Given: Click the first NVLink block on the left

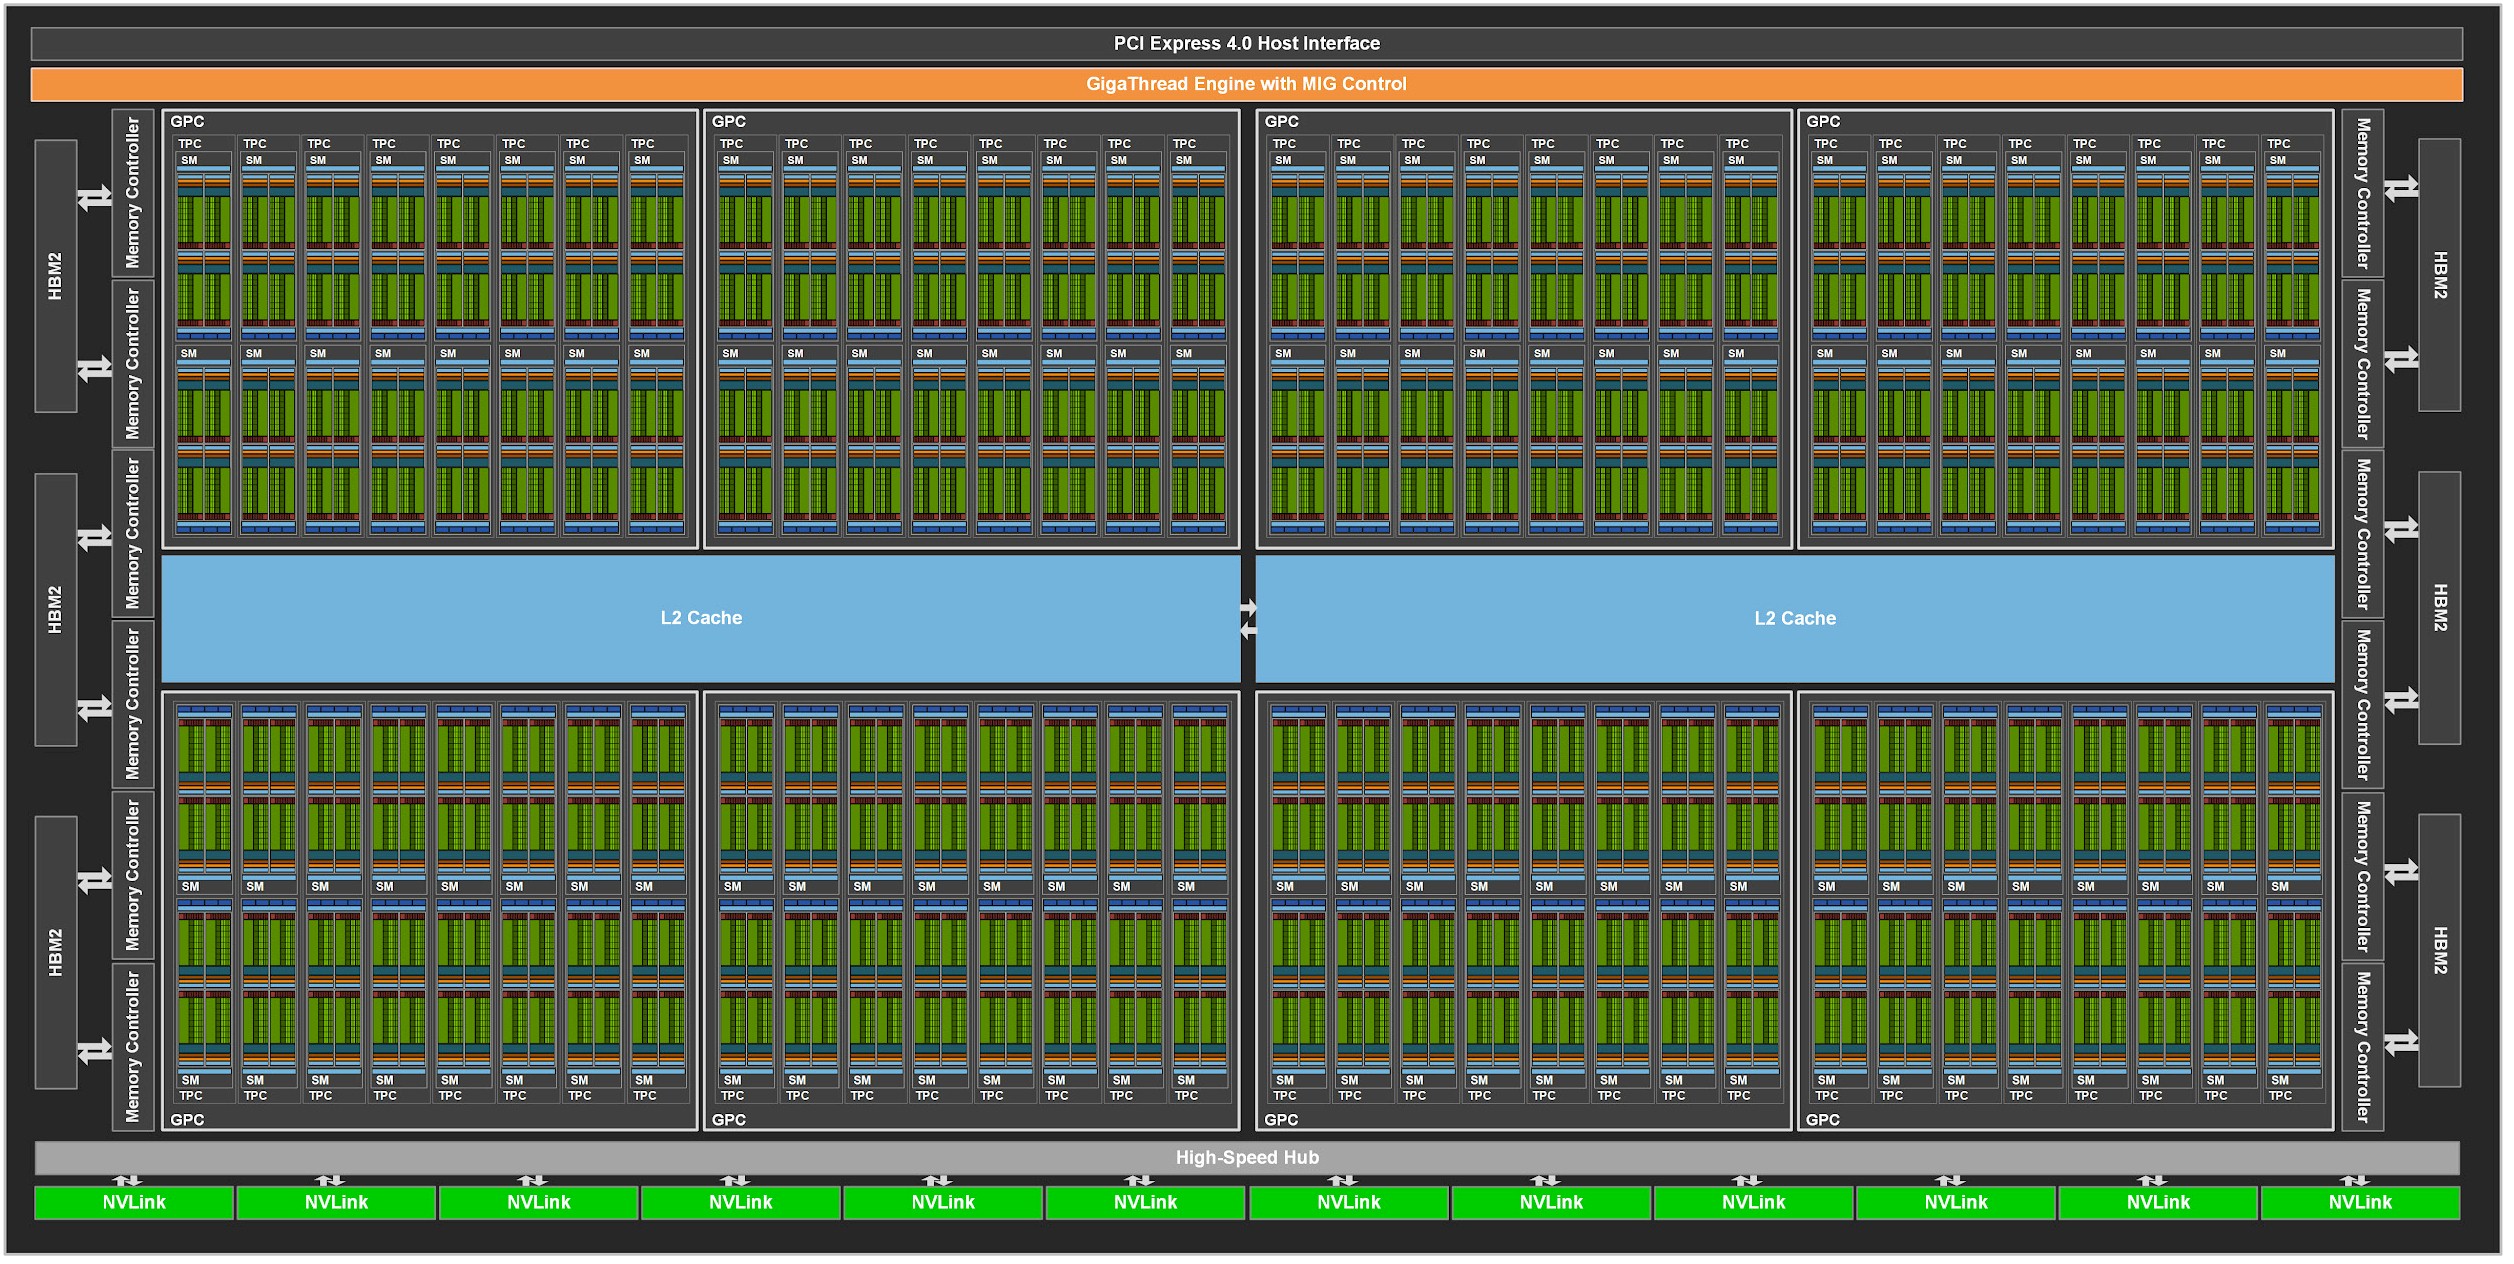Looking at the screenshot, I should click(x=133, y=1203).
